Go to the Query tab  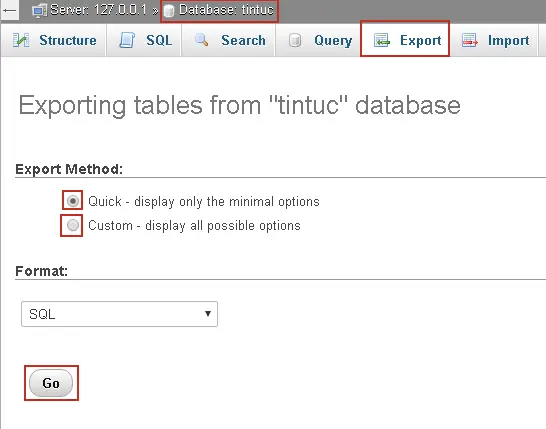[x=318, y=40]
